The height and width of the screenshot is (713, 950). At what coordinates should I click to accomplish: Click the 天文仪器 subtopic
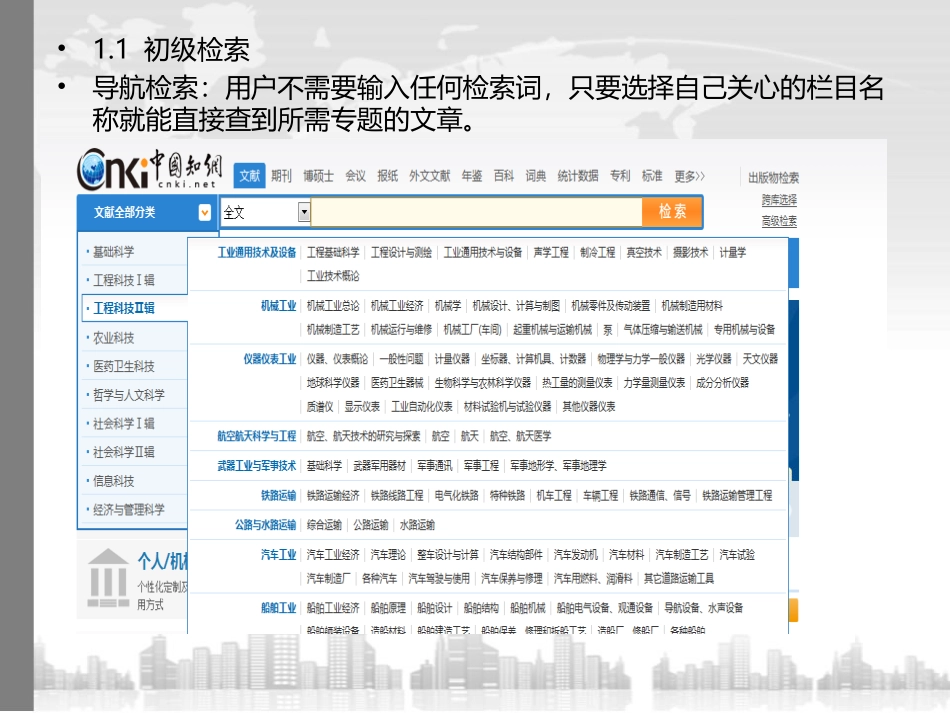coord(760,359)
